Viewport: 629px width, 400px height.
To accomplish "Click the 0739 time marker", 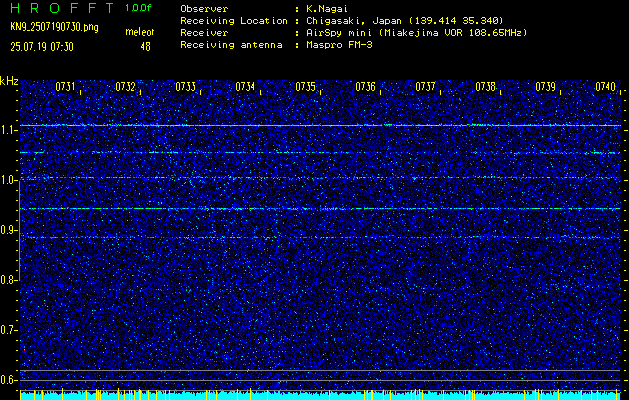I will click(x=546, y=87).
